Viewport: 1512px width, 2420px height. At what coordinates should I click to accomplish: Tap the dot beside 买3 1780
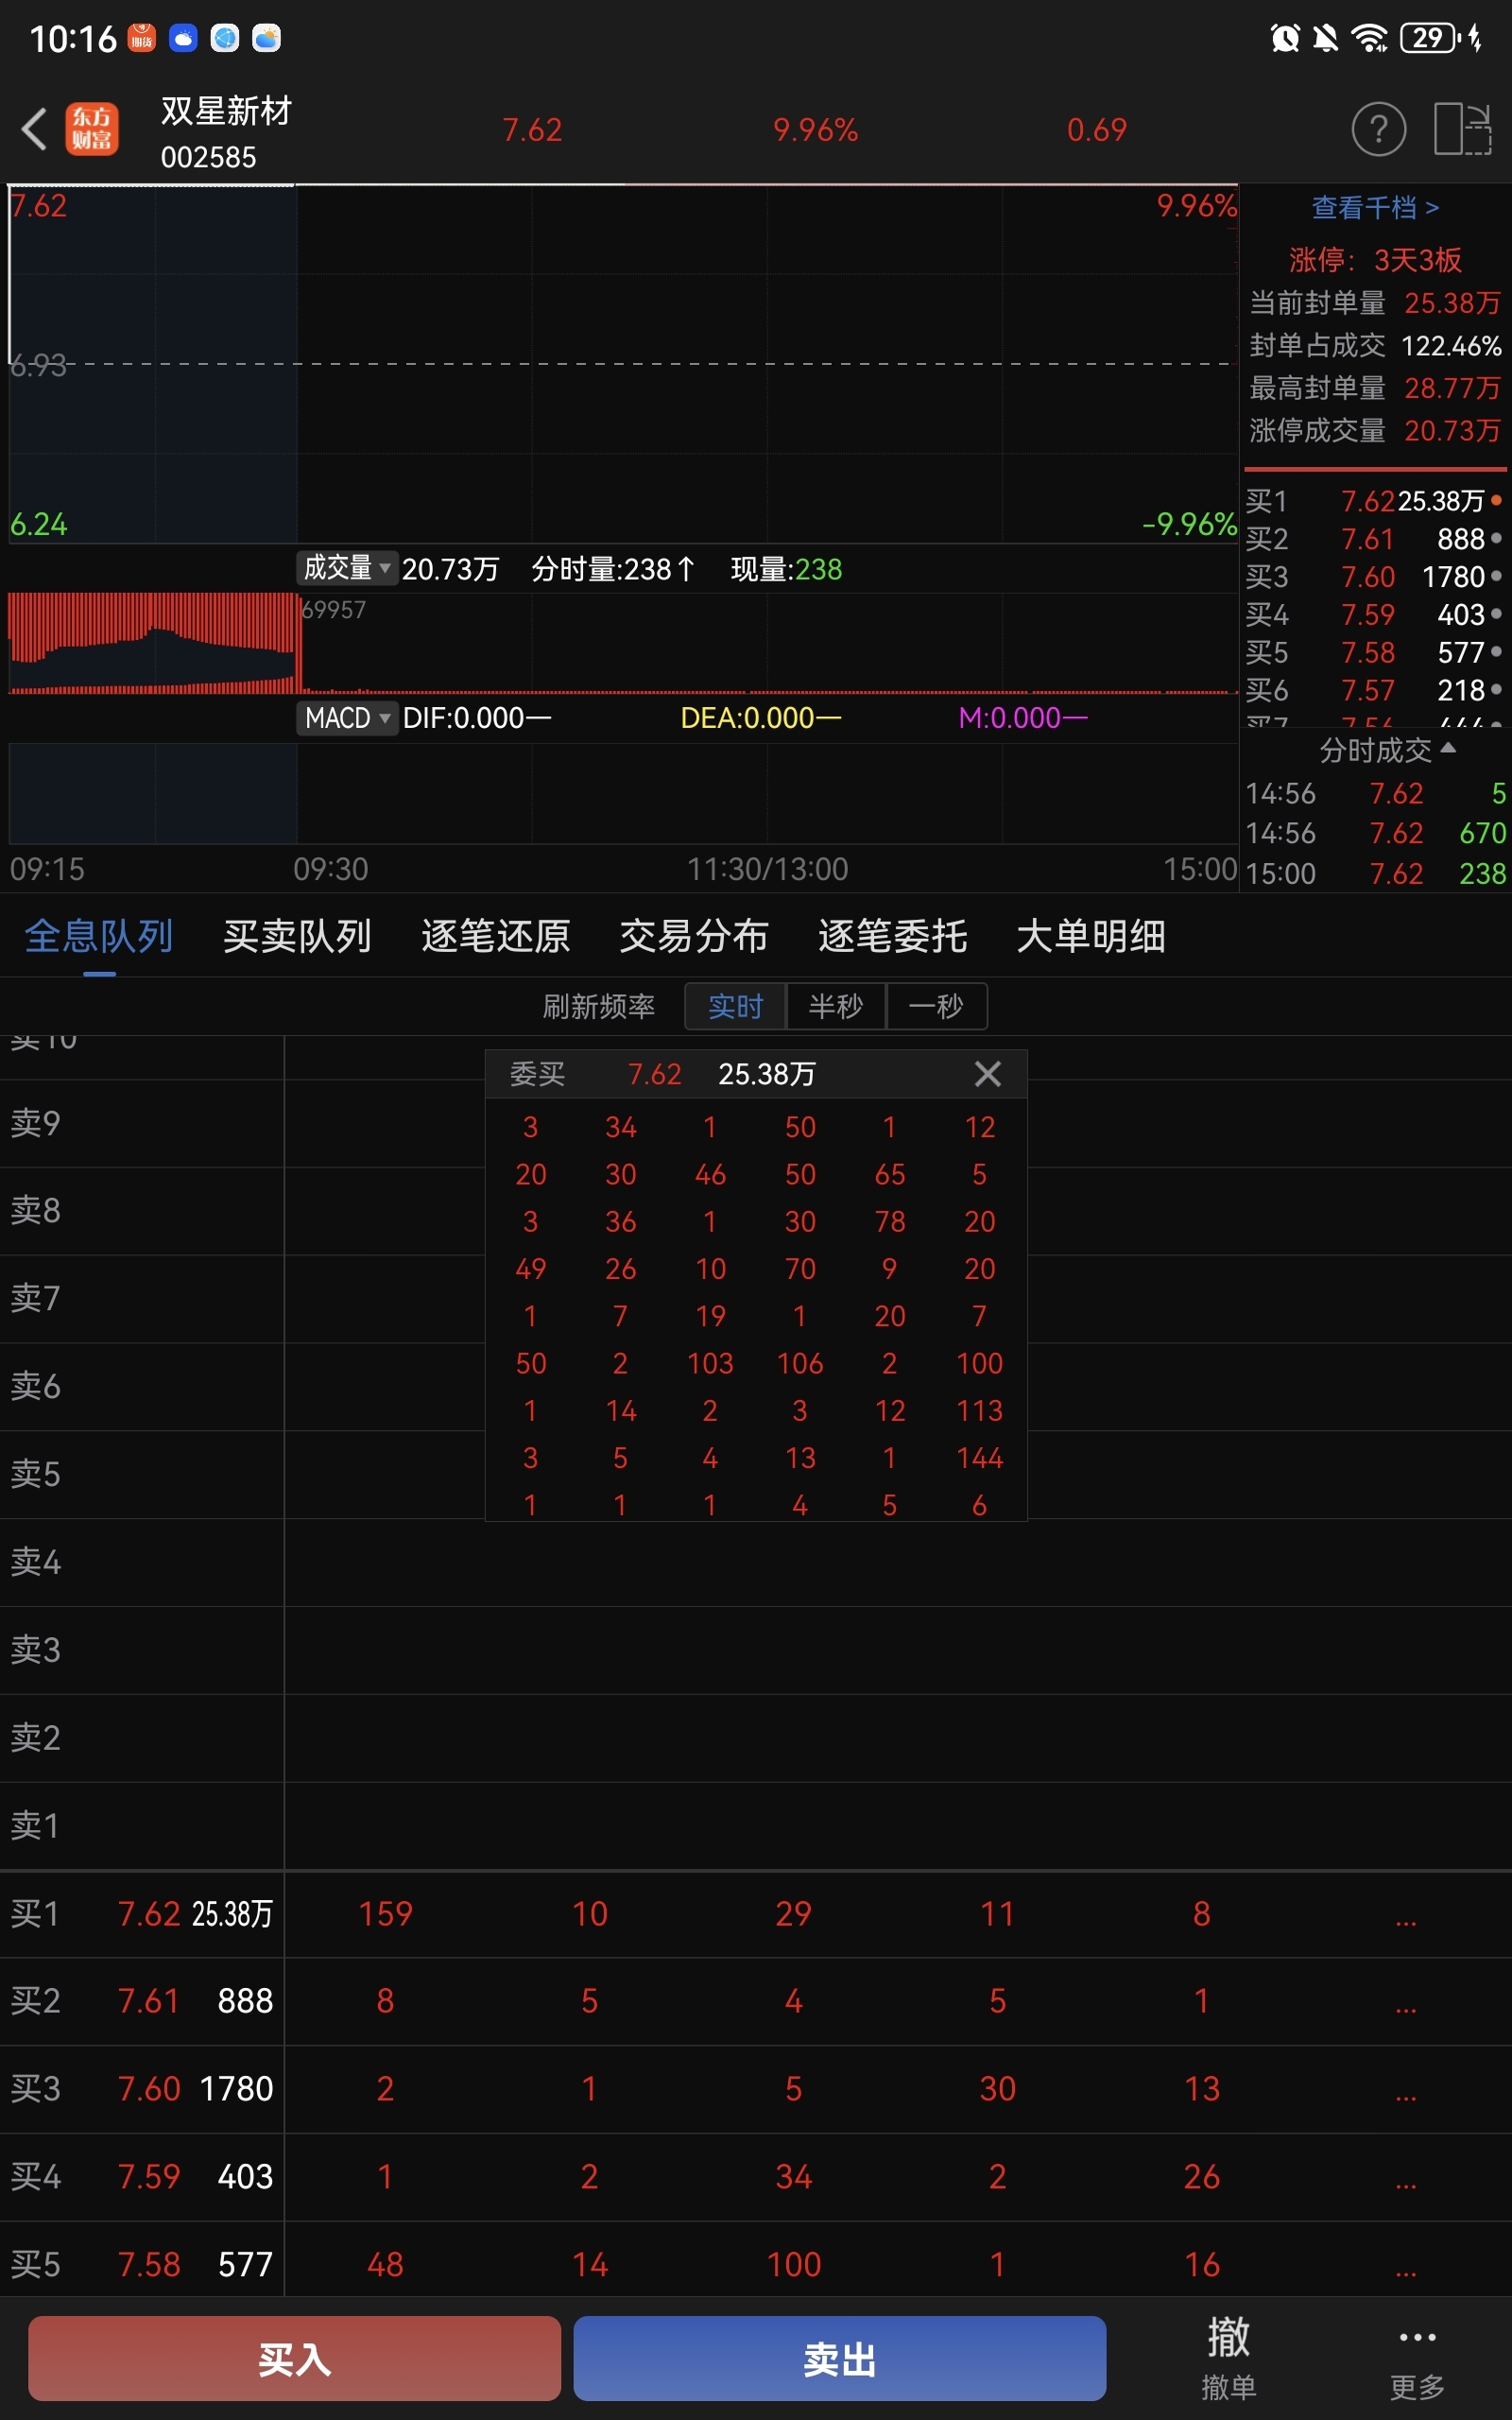(x=1496, y=576)
